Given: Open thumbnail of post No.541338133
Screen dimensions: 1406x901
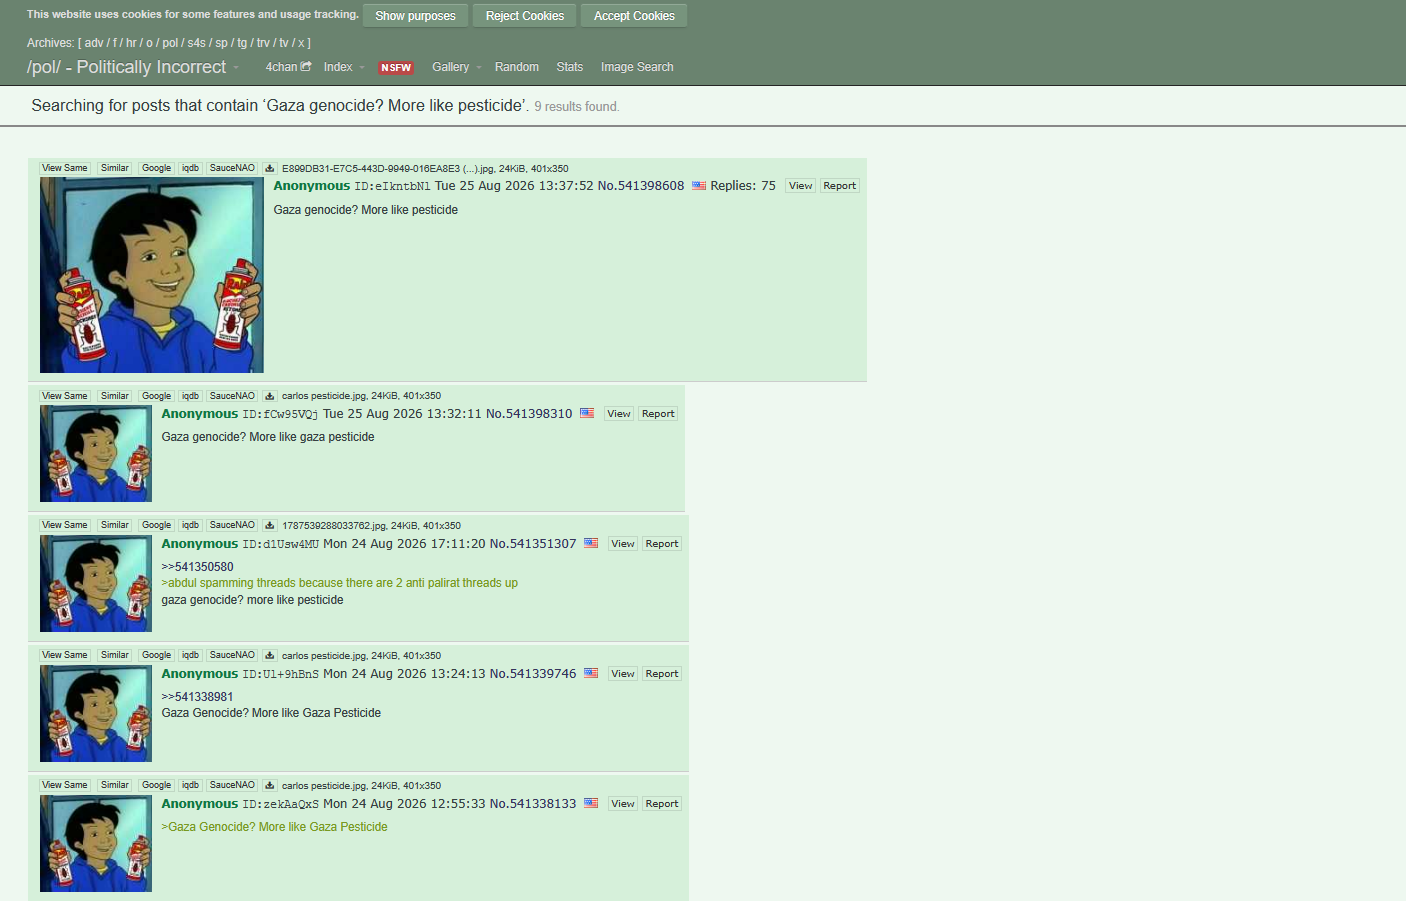Looking at the screenshot, I should (96, 843).
